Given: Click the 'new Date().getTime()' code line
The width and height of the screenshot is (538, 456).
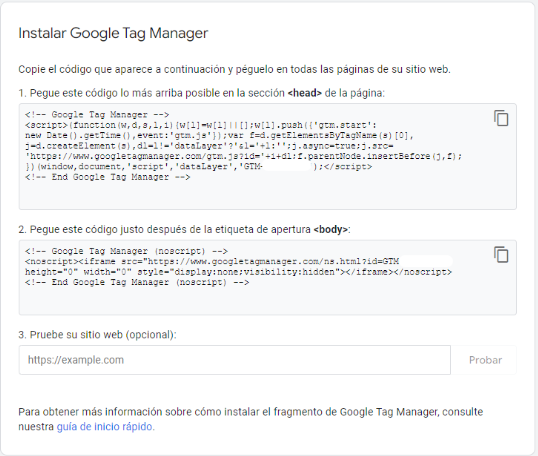Looking at the screenshot, I should tap(219, 136).
